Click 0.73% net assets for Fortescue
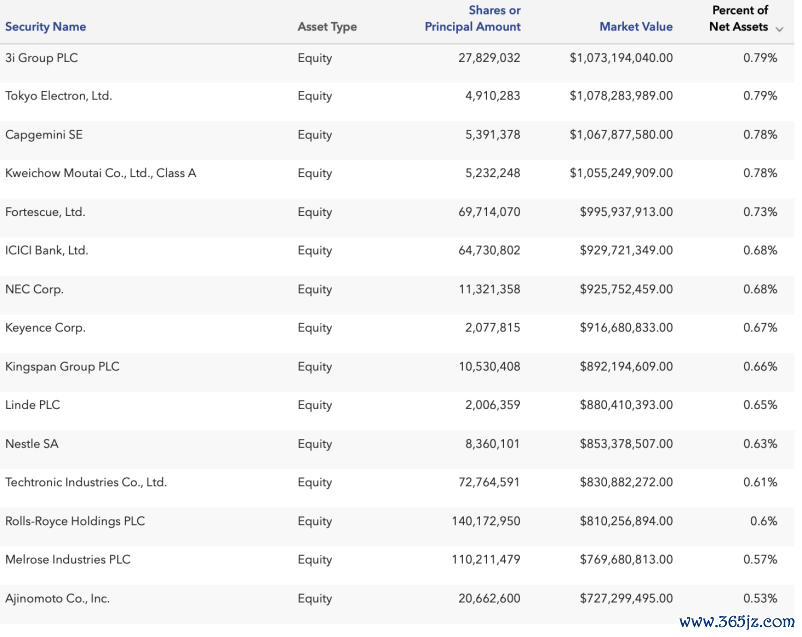Screen dimensions: 802x637 [760, 212]
